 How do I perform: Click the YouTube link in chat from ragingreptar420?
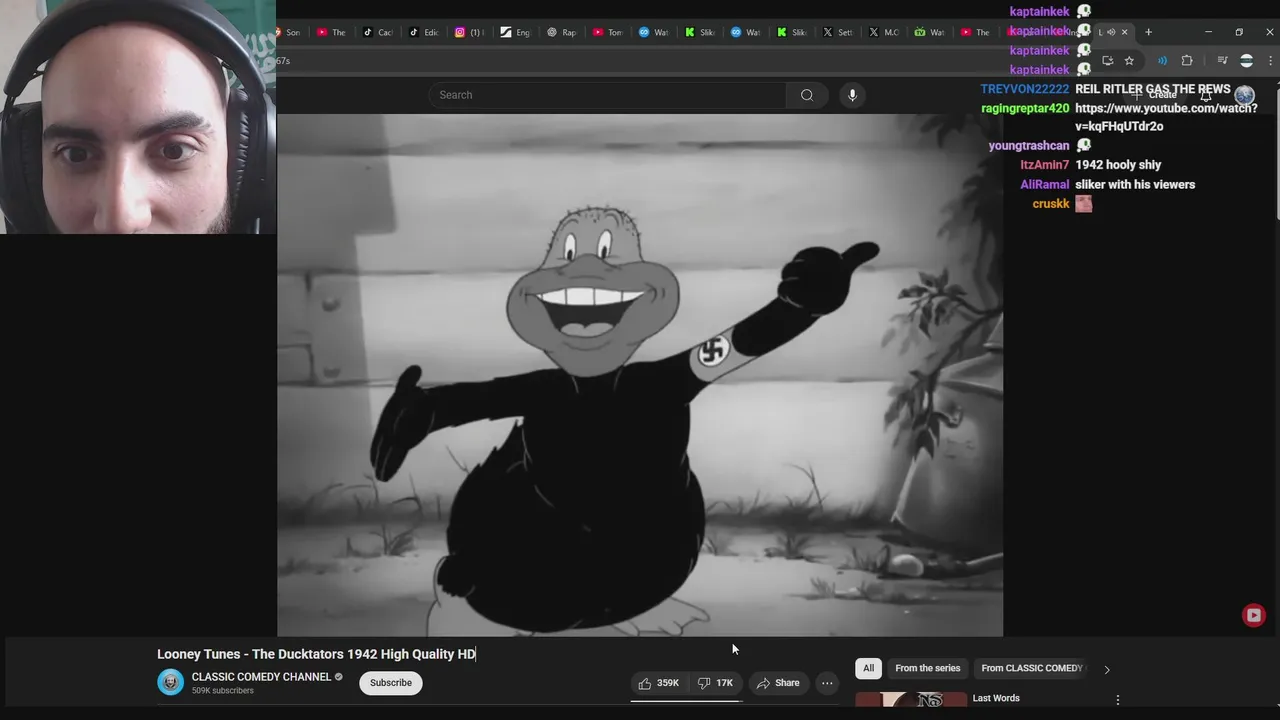[x=1166, y=117]
